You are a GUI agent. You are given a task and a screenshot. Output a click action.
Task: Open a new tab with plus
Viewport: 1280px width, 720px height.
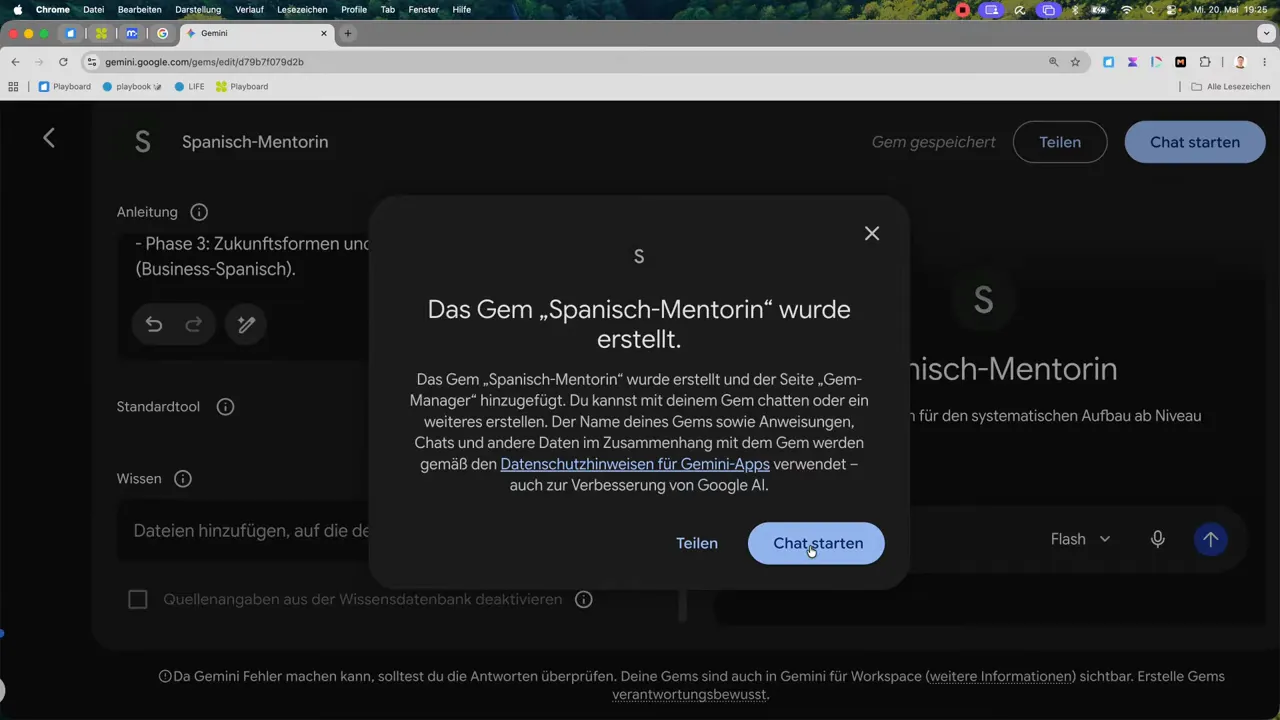point(348,33)
